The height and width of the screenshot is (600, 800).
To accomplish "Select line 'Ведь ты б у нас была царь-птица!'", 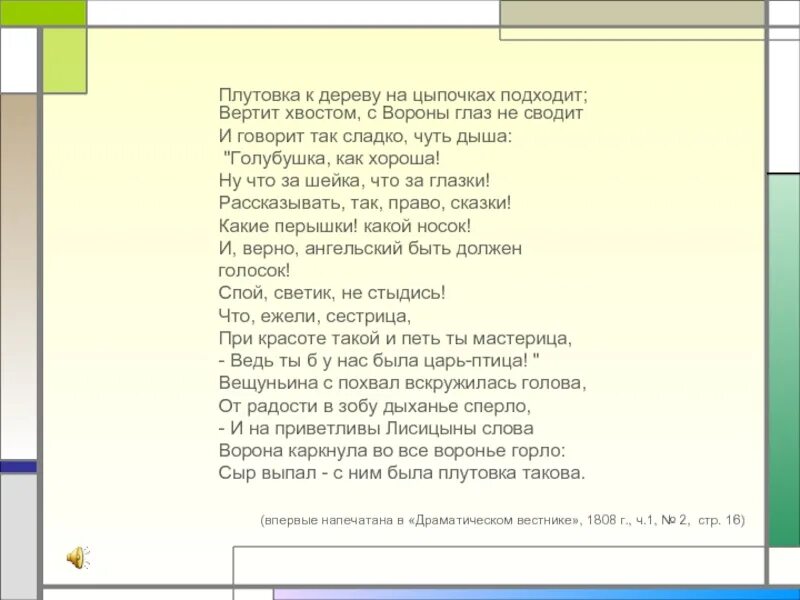I will pos(379,361).
